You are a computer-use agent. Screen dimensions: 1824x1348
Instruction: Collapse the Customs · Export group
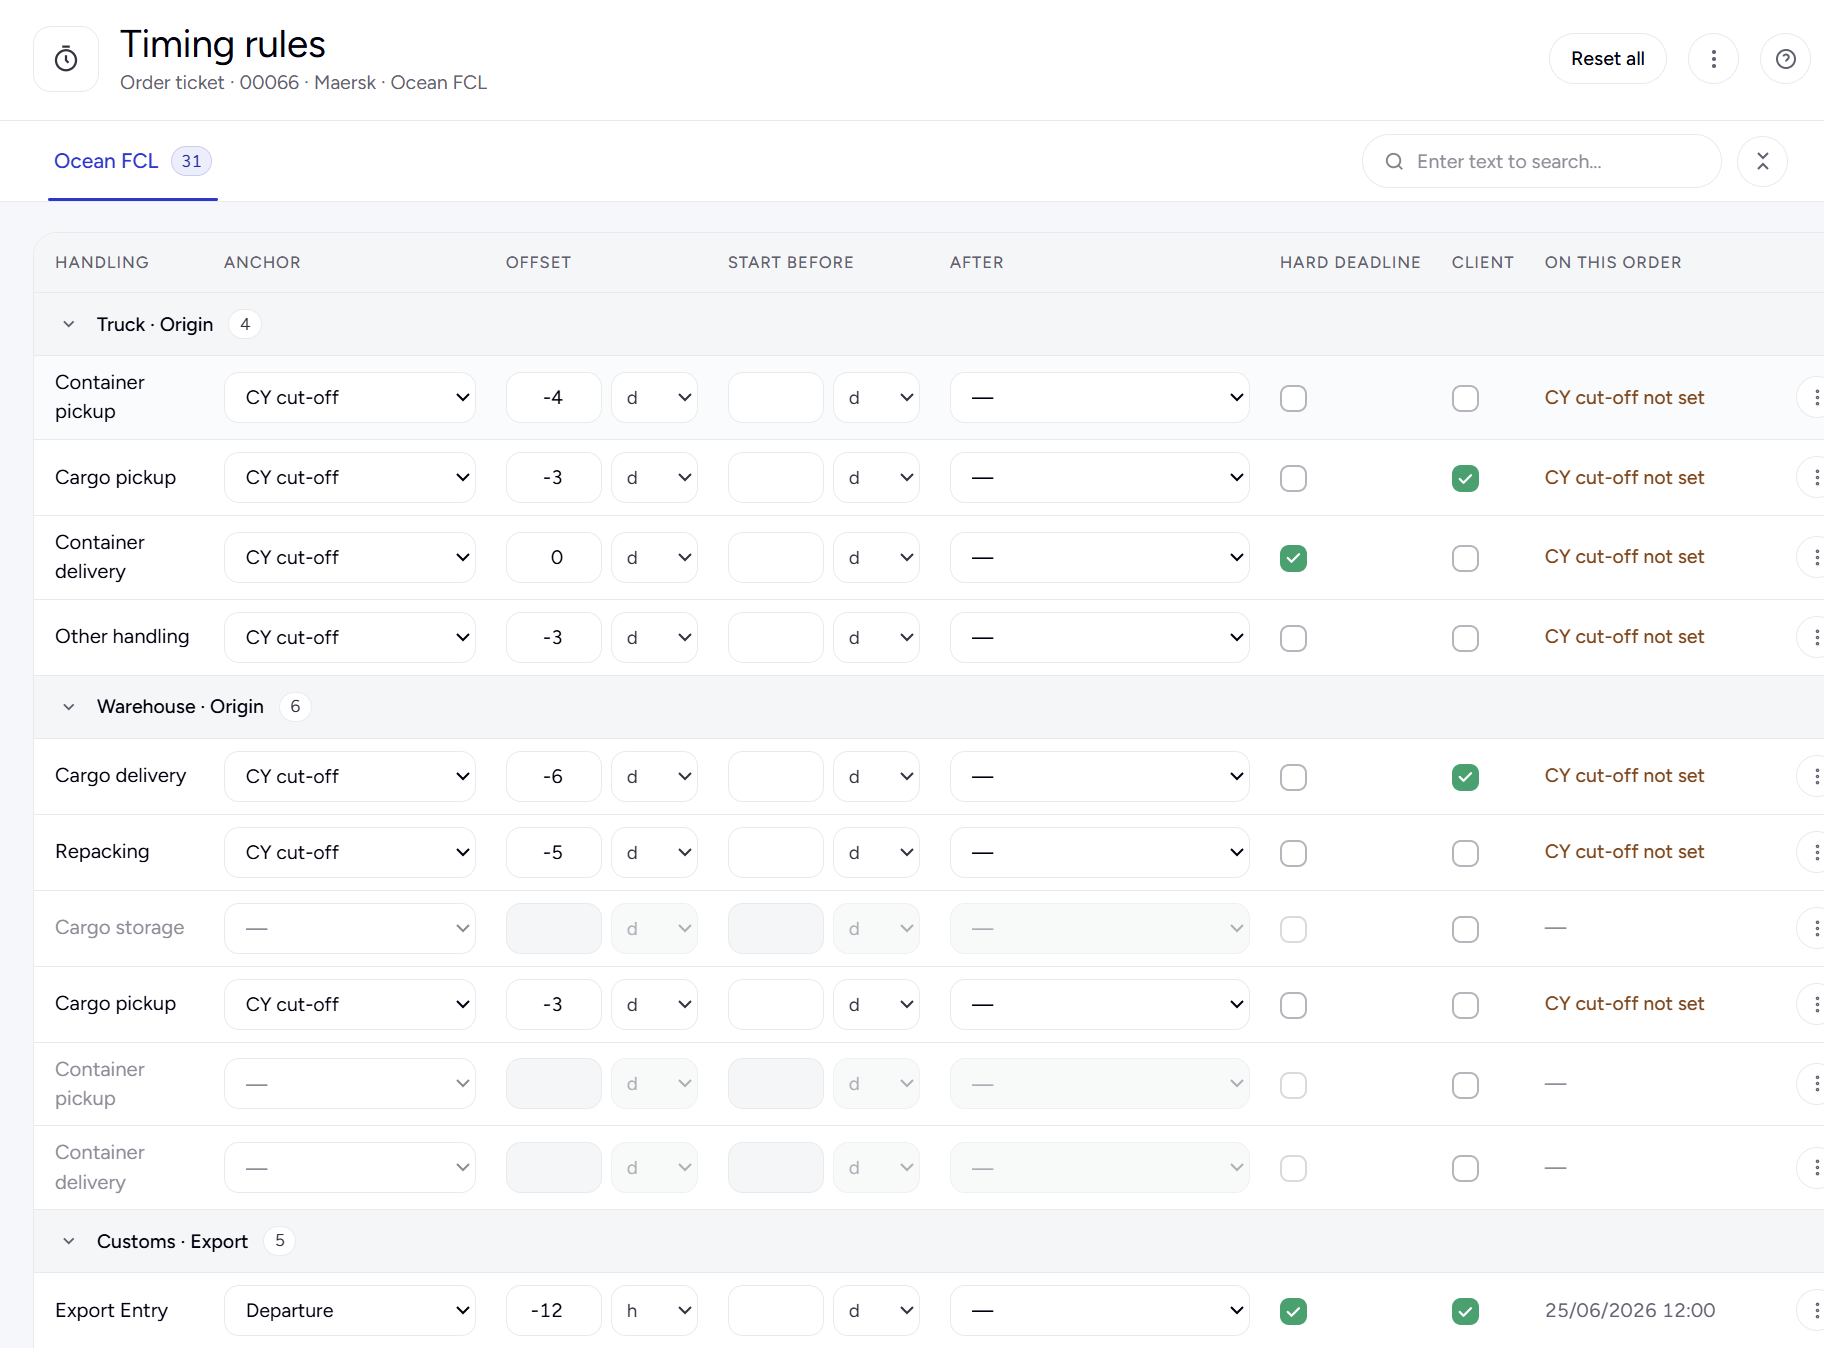coord(68,1241)
